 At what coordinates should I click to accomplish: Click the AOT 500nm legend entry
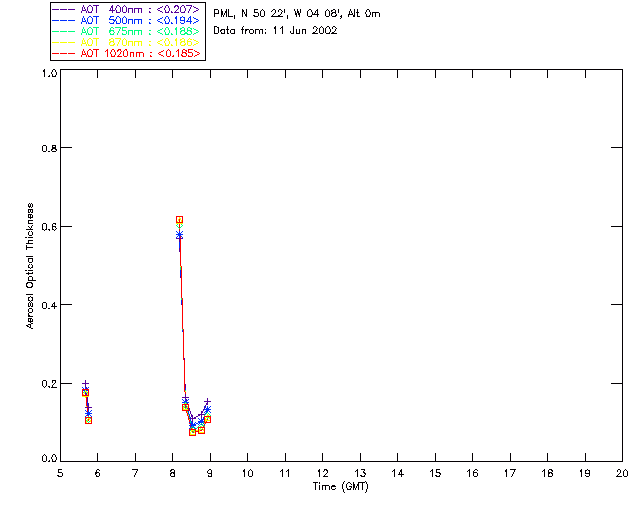click(126, 20)
